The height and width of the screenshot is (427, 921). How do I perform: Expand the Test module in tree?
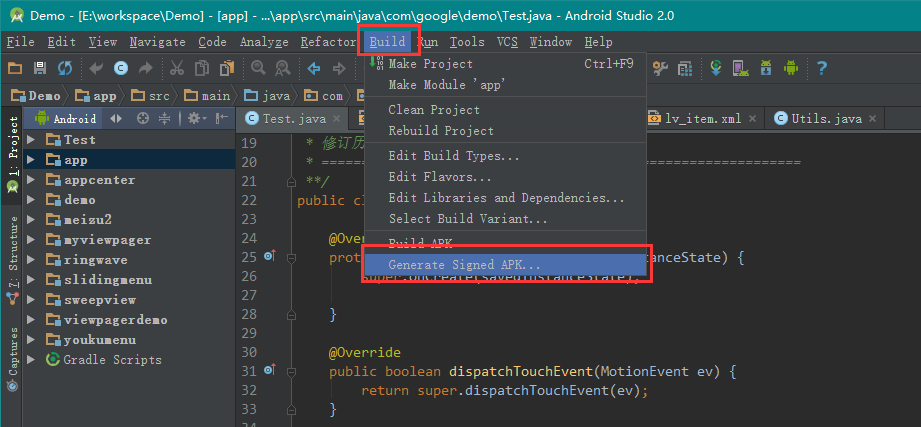pos(31,140)
